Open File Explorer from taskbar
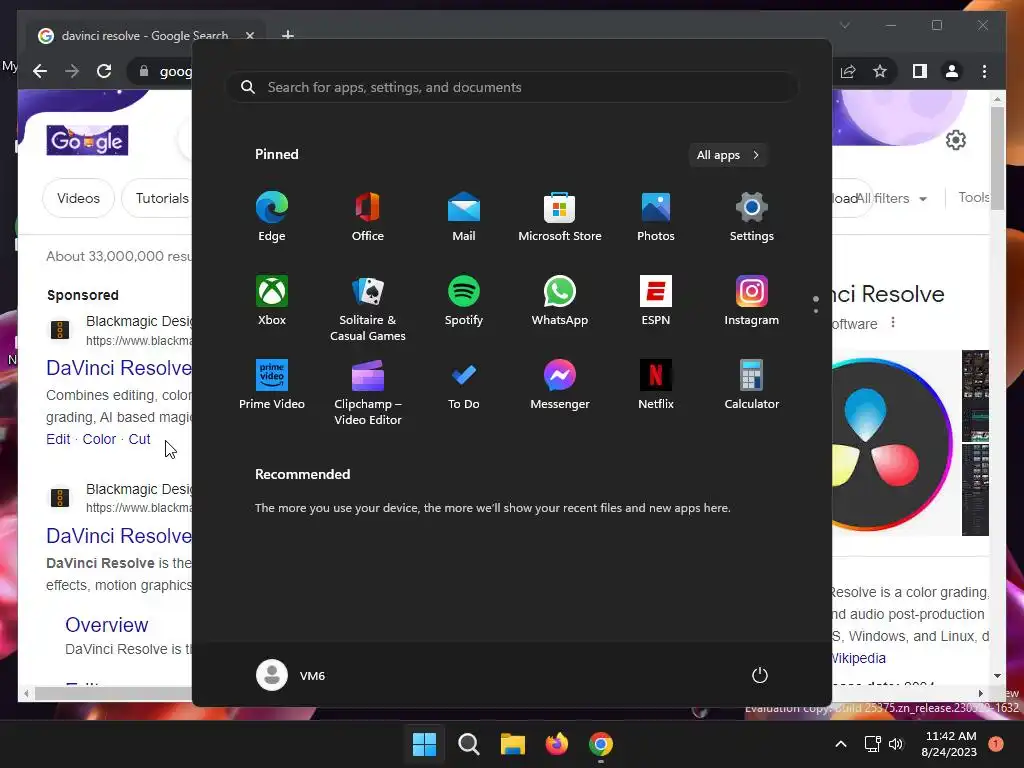1024x768 pixels. [x=513, y=744]
